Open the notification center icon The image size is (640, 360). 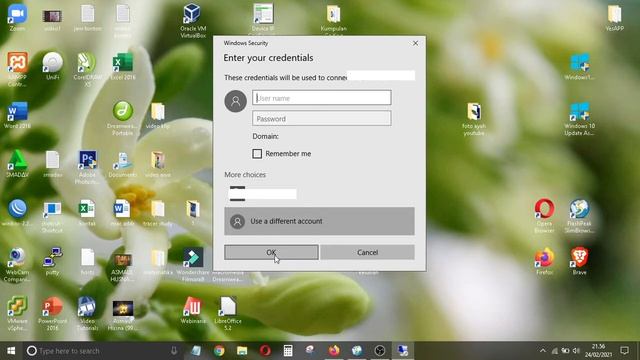(624, 351)
